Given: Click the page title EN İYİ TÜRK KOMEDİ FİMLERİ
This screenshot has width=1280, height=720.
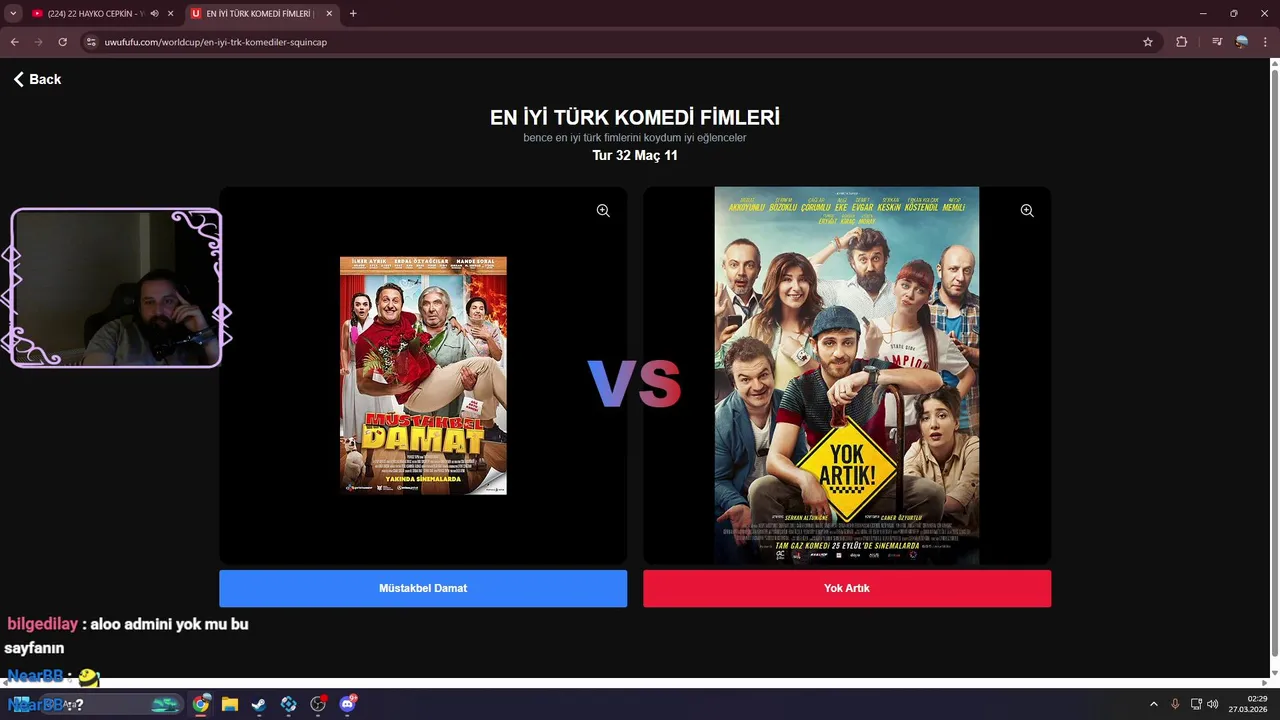Looking at the screenshot, I should pyautogui.click(x=635, y=117).
